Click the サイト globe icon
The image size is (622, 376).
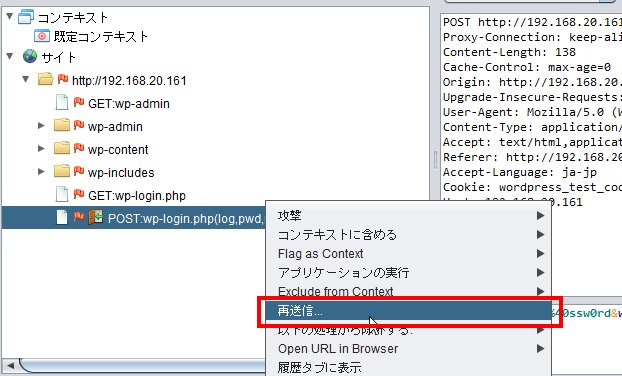30,56
